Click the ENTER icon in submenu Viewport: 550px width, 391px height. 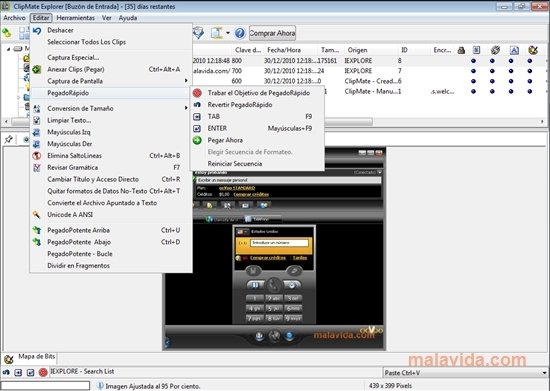tap(197, 128)
